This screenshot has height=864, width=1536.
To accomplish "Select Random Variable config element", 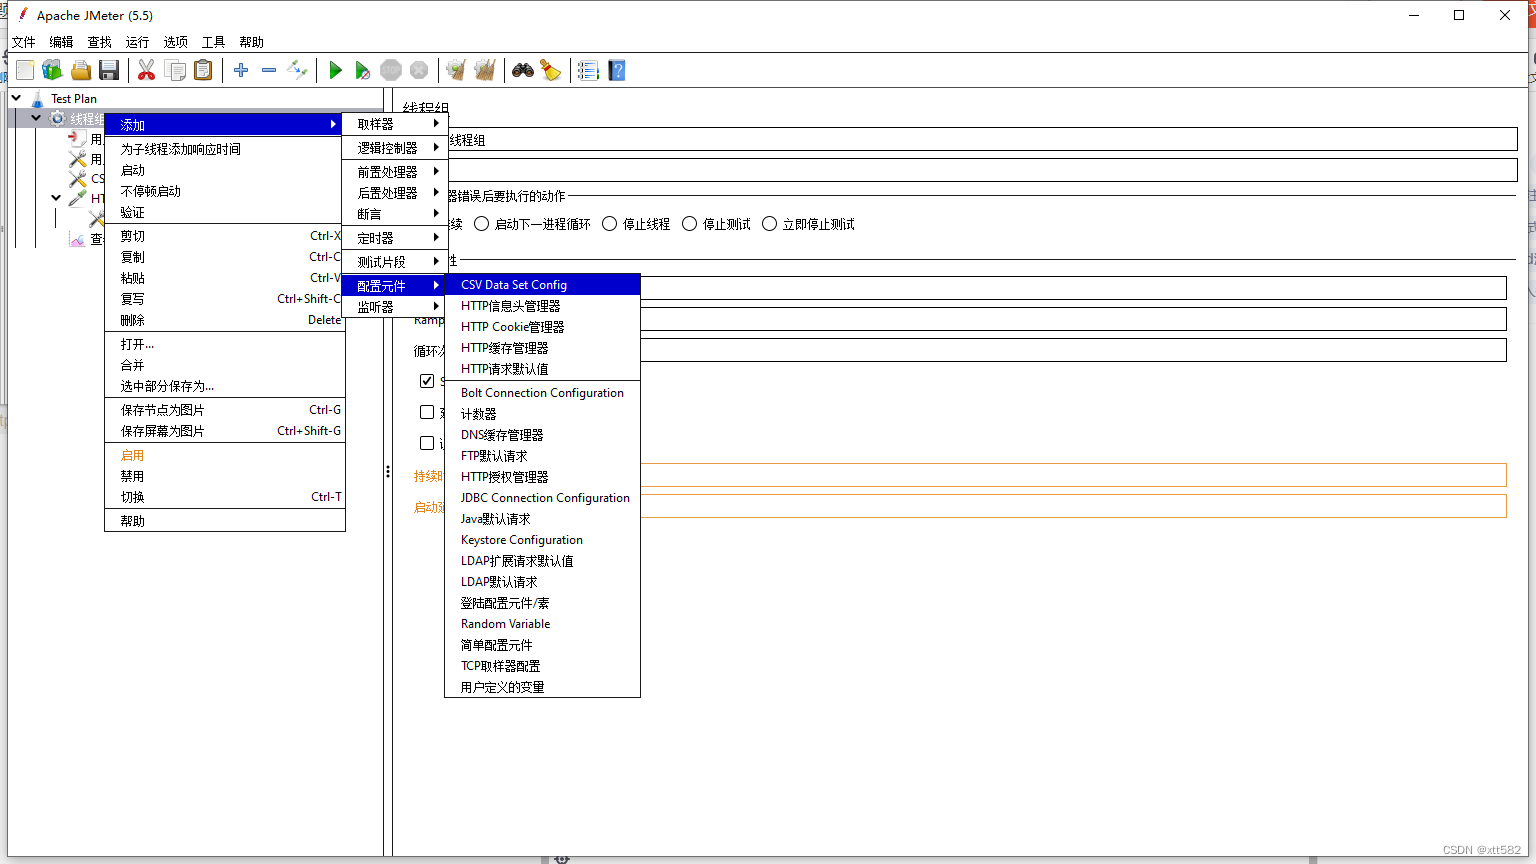I will (542, 624).
